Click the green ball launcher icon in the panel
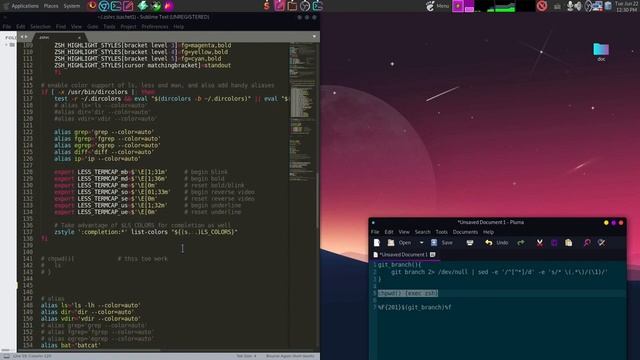This screenshot has width=640, height=360. point(156,6)
